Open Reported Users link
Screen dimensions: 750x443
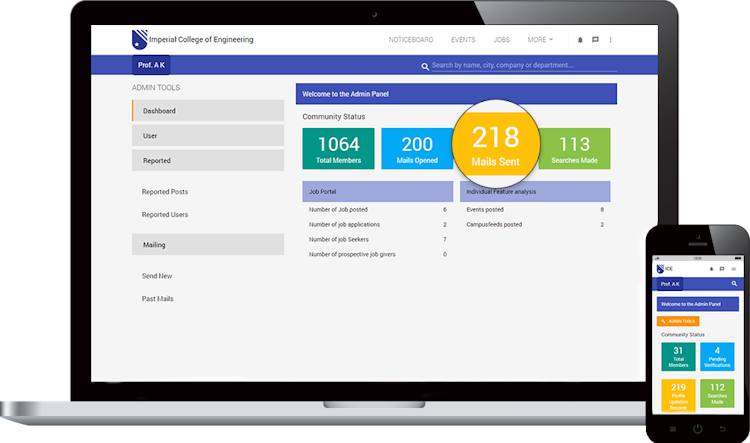coord(165,215)
